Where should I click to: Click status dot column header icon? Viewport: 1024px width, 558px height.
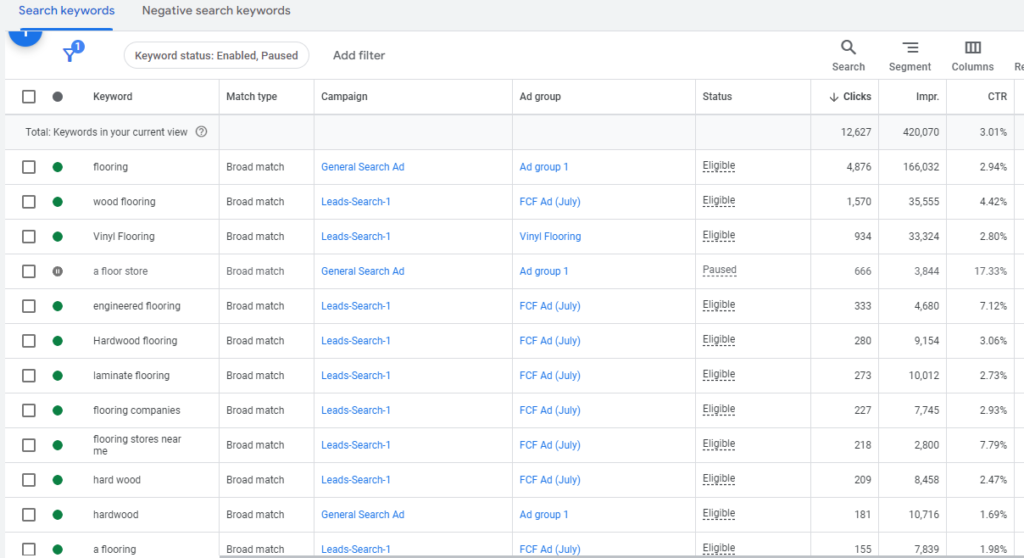pos(57,97)
